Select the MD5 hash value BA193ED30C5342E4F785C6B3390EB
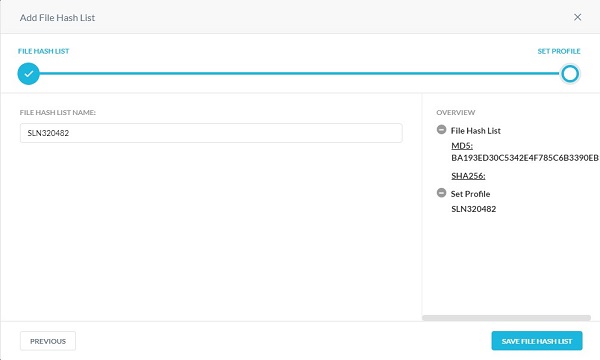Viewport: 600px width, 360px height. pyautogui.click(x=525, y=158)
